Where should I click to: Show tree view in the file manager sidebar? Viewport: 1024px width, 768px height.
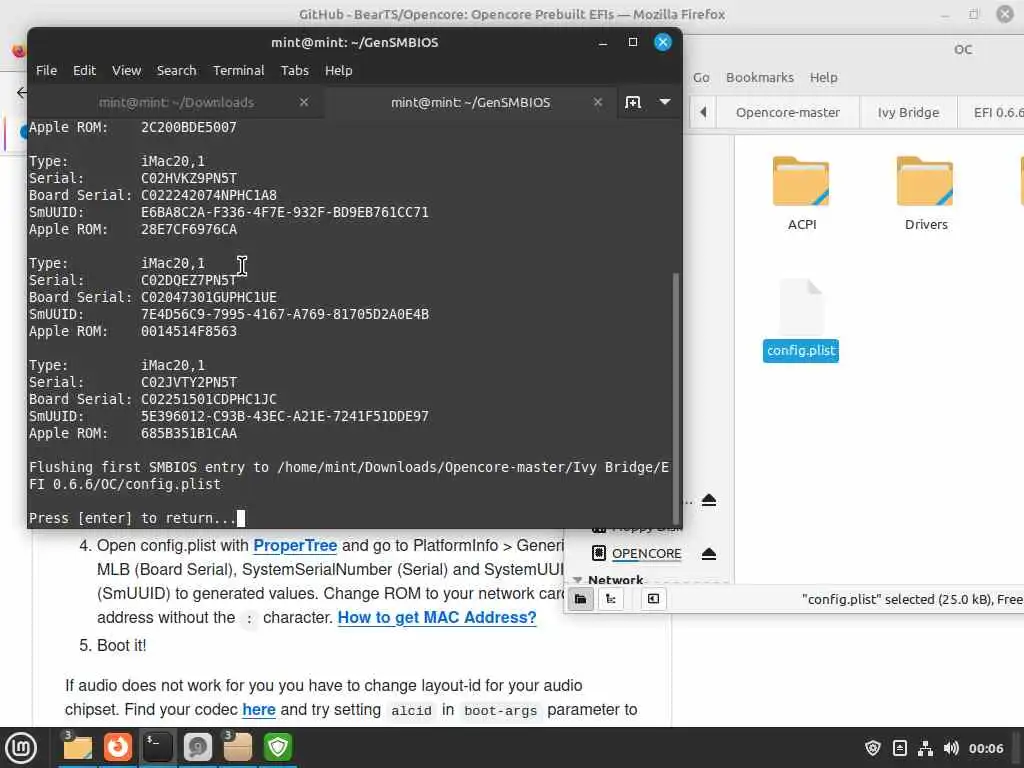[611, 599]
